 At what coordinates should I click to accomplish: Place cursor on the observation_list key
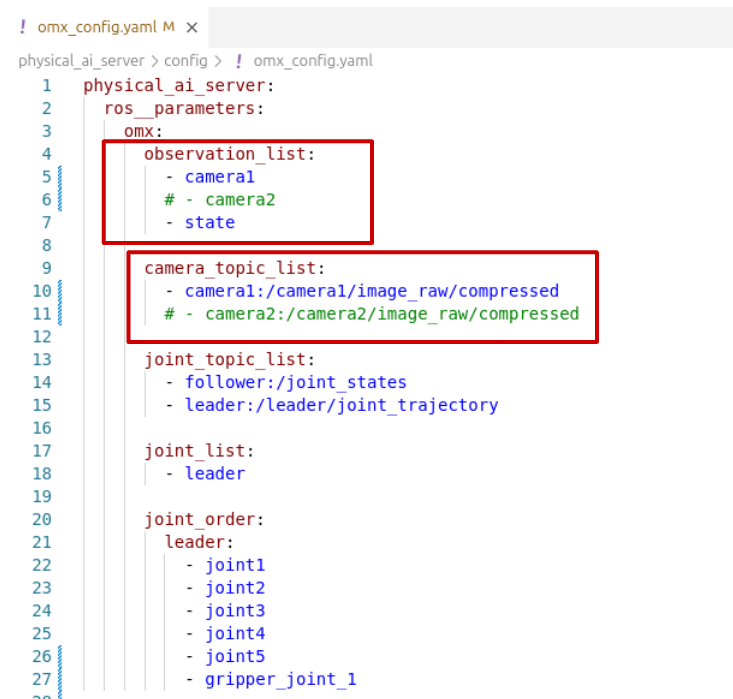coord(228,154)
